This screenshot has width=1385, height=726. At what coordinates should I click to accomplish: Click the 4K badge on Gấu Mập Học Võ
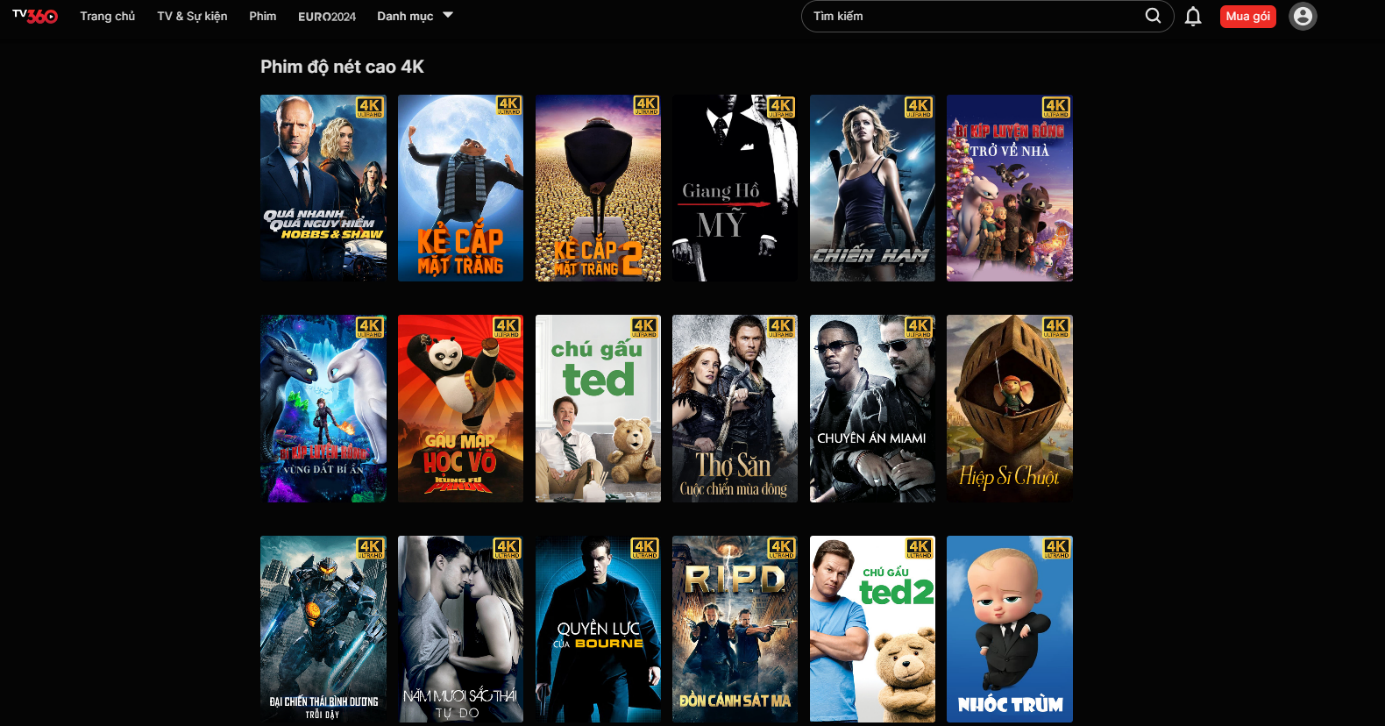pyautogui.click(x=507, y=327)
